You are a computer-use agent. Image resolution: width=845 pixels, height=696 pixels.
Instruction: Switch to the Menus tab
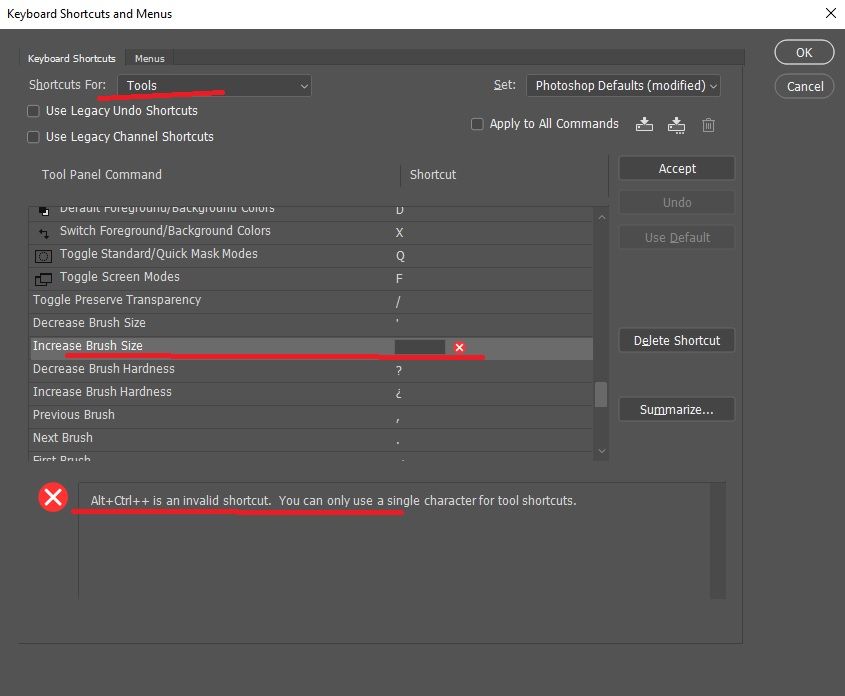click(149, 58)
